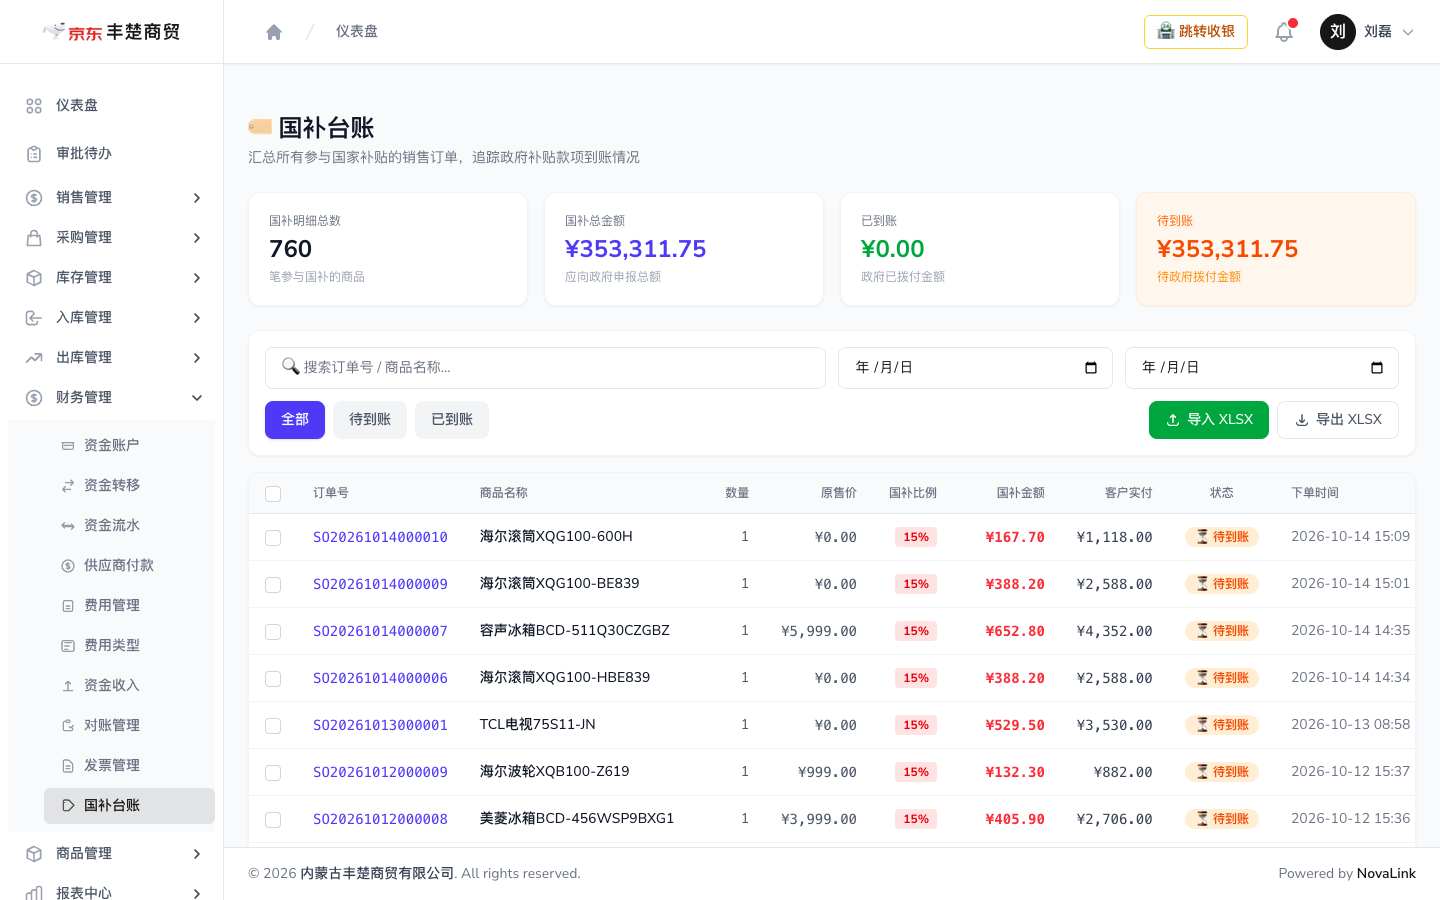Click the 导入 XLSX button
The width and height of the screenshot is (1440, 900).
1209,420
